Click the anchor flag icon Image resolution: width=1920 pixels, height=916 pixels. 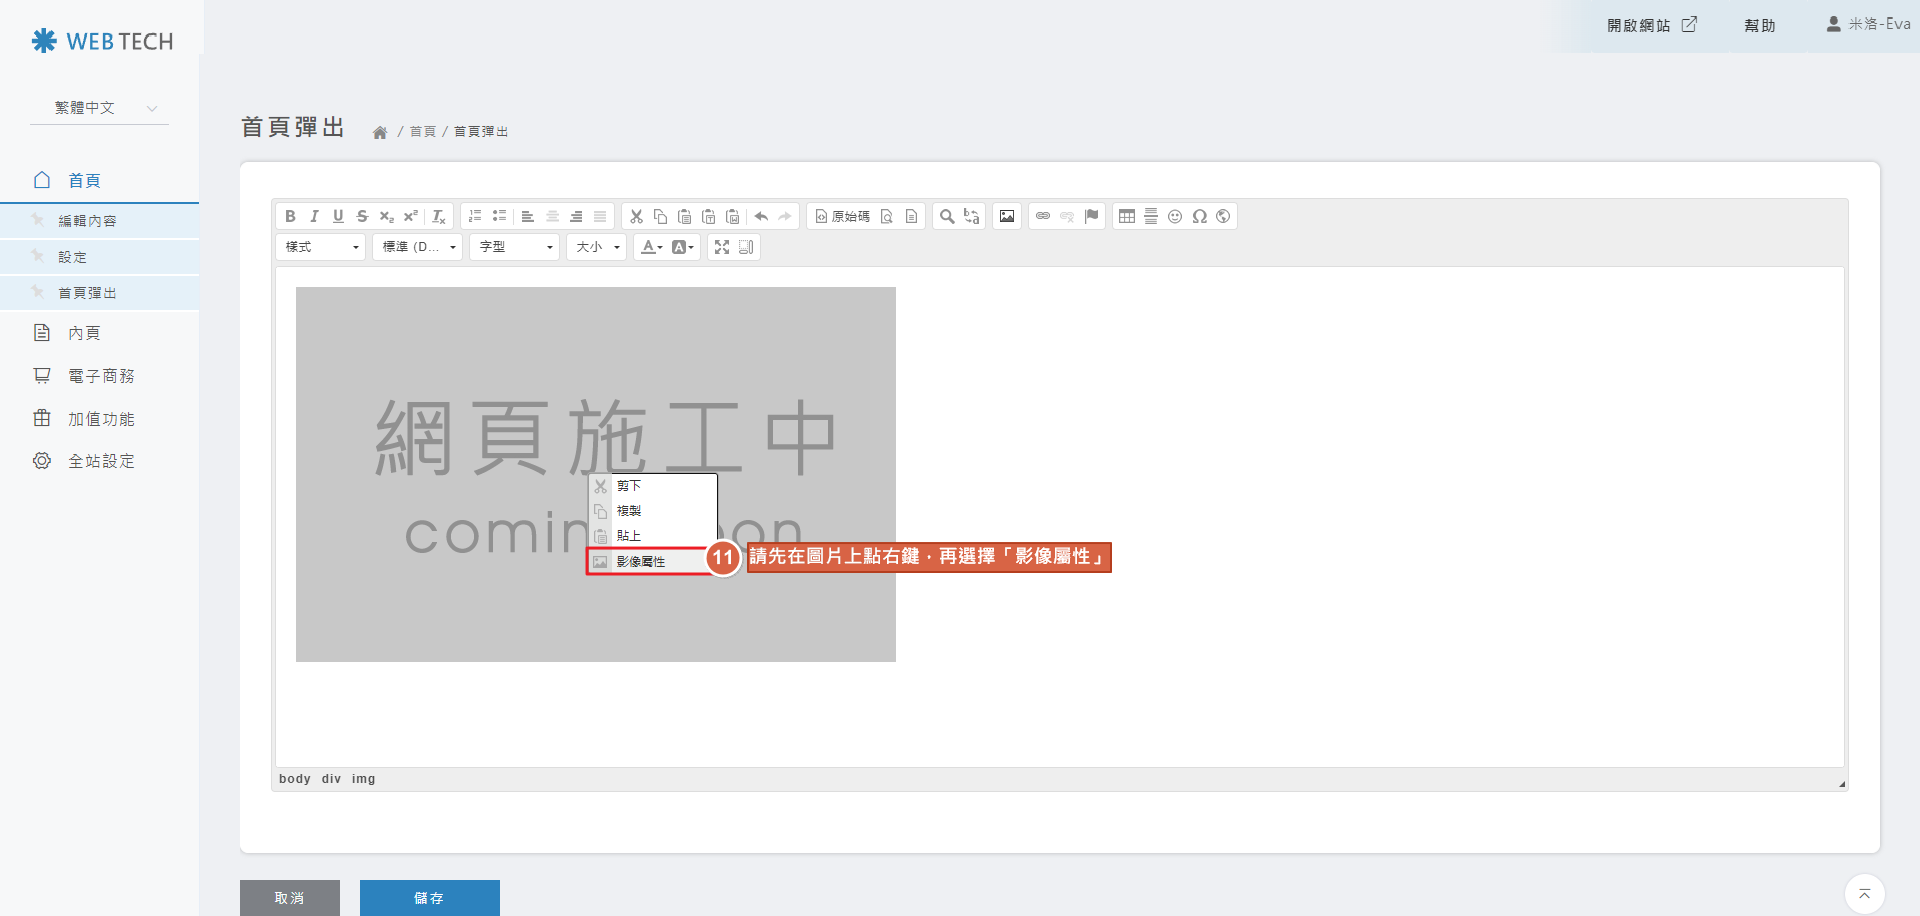tap(1091, 216)
